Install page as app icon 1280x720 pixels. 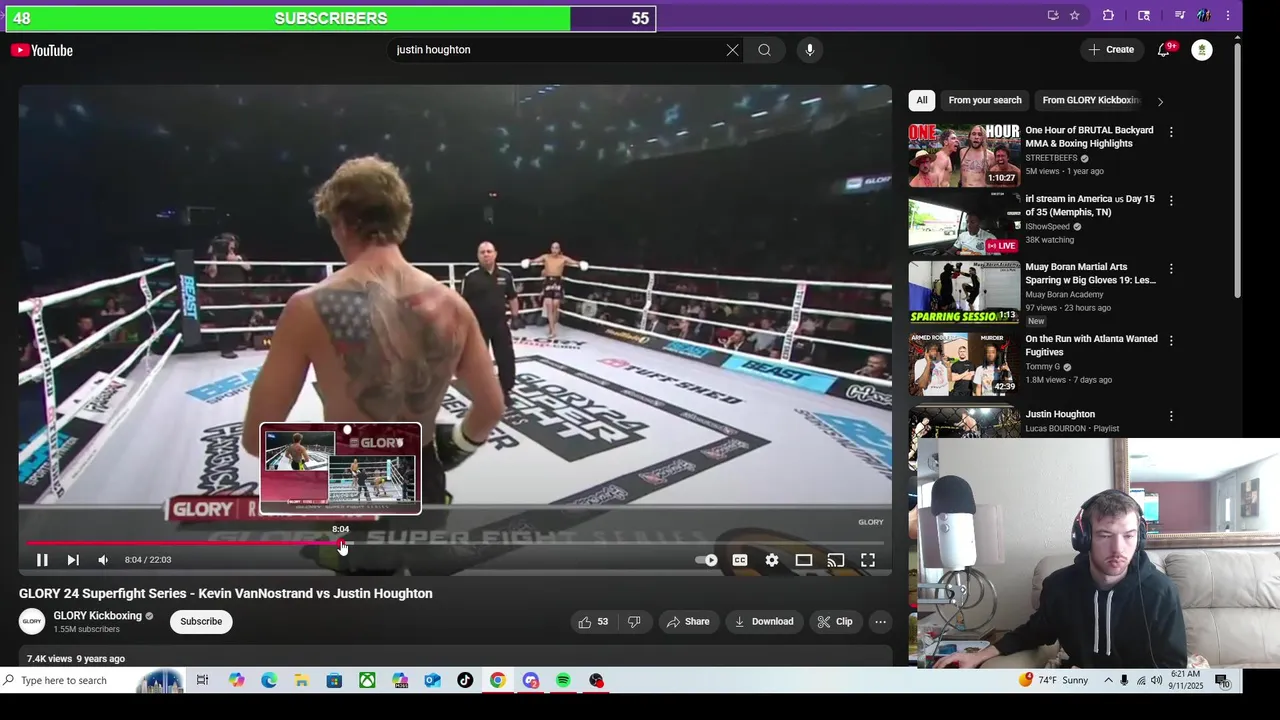point(1052,15)
